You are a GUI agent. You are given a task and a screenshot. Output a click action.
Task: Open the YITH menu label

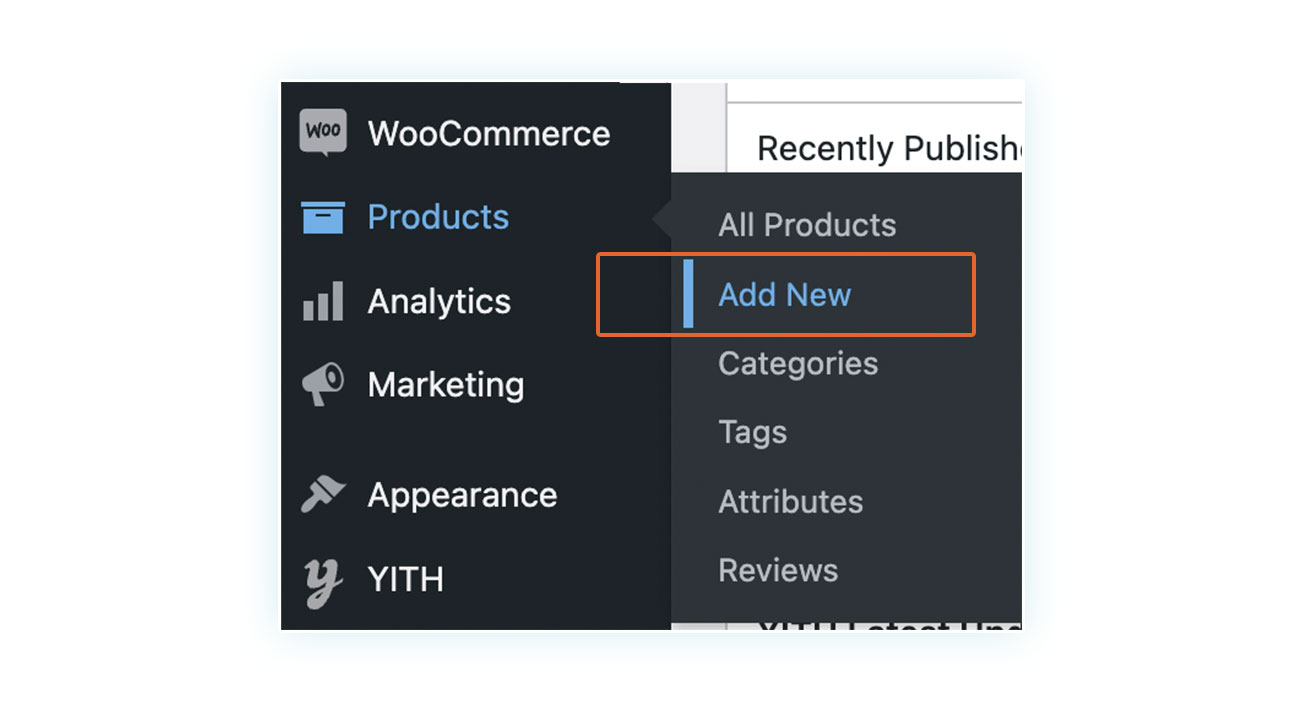406,579
